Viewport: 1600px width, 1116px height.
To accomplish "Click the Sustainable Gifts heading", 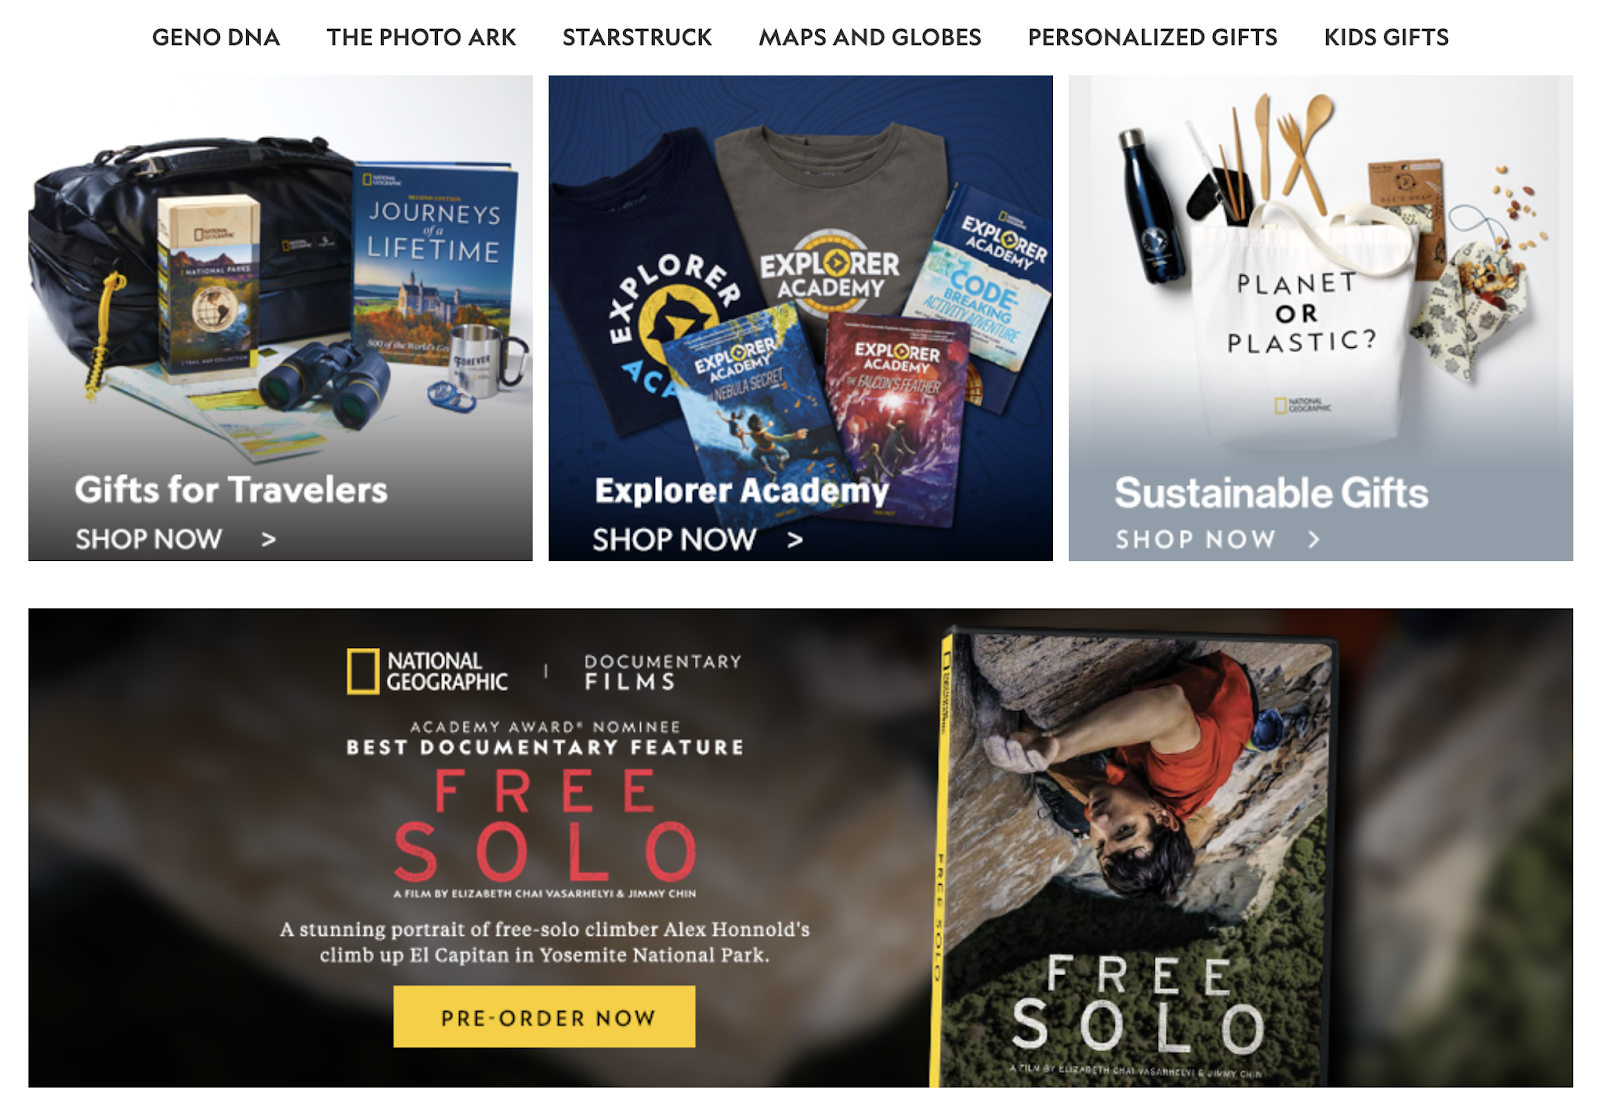I will point(1271,493).
